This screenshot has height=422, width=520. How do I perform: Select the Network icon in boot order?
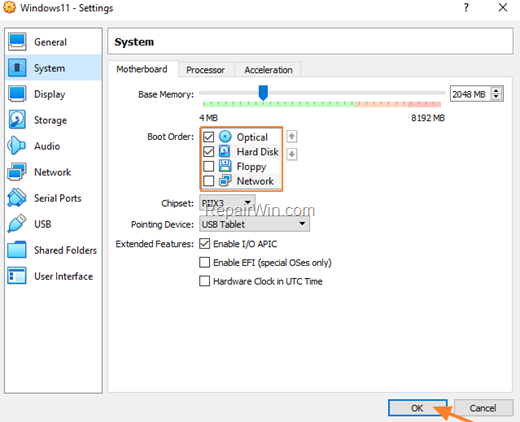point(225,181)
